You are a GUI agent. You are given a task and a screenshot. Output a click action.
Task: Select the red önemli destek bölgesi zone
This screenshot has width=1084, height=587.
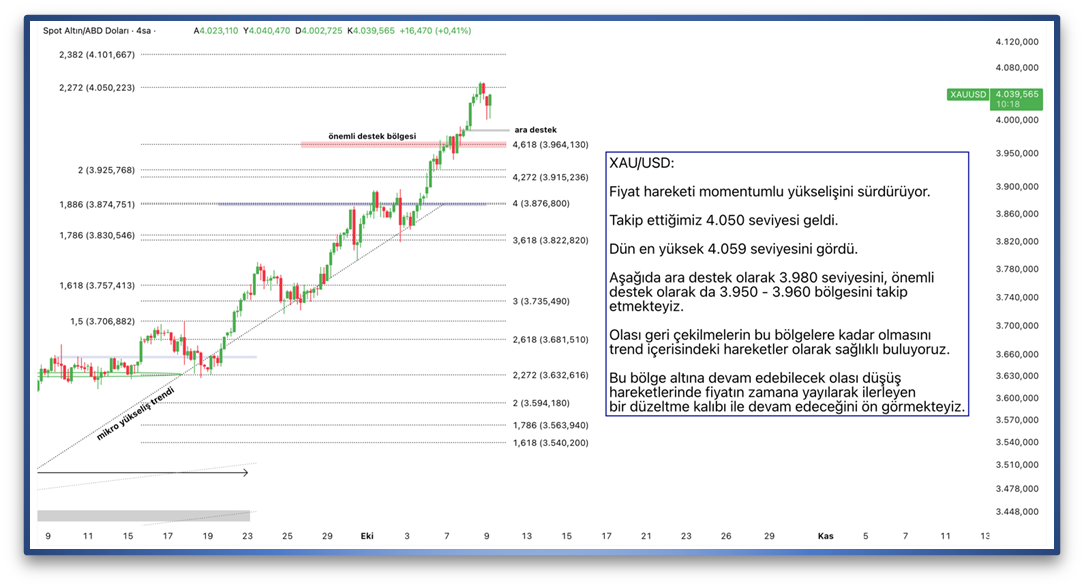click(x=402, y=145)
